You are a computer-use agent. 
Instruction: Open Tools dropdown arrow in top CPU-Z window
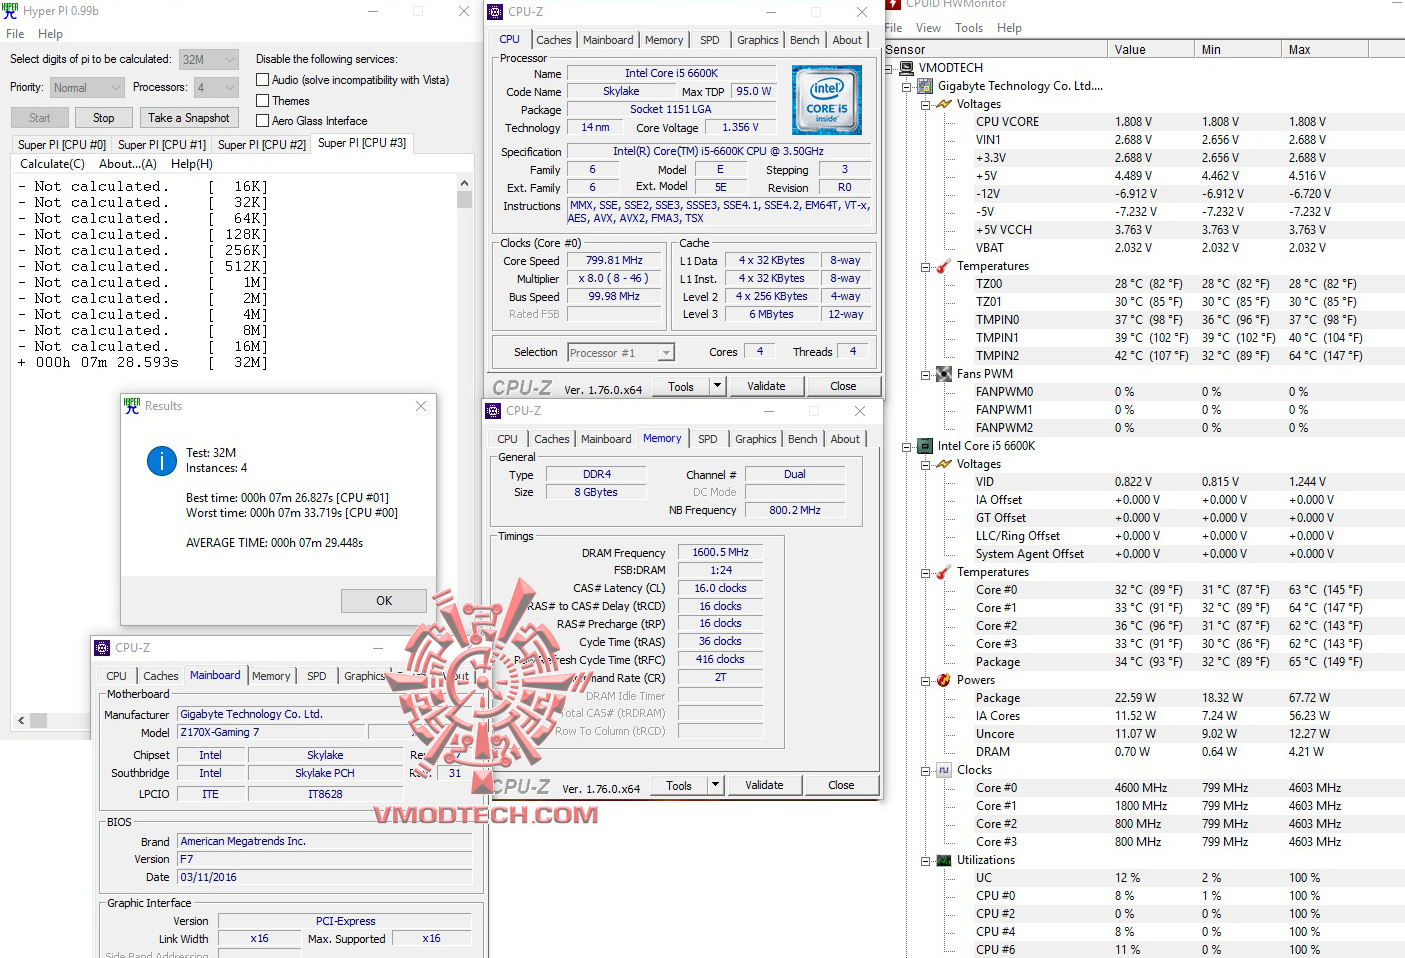click(717, 386)
